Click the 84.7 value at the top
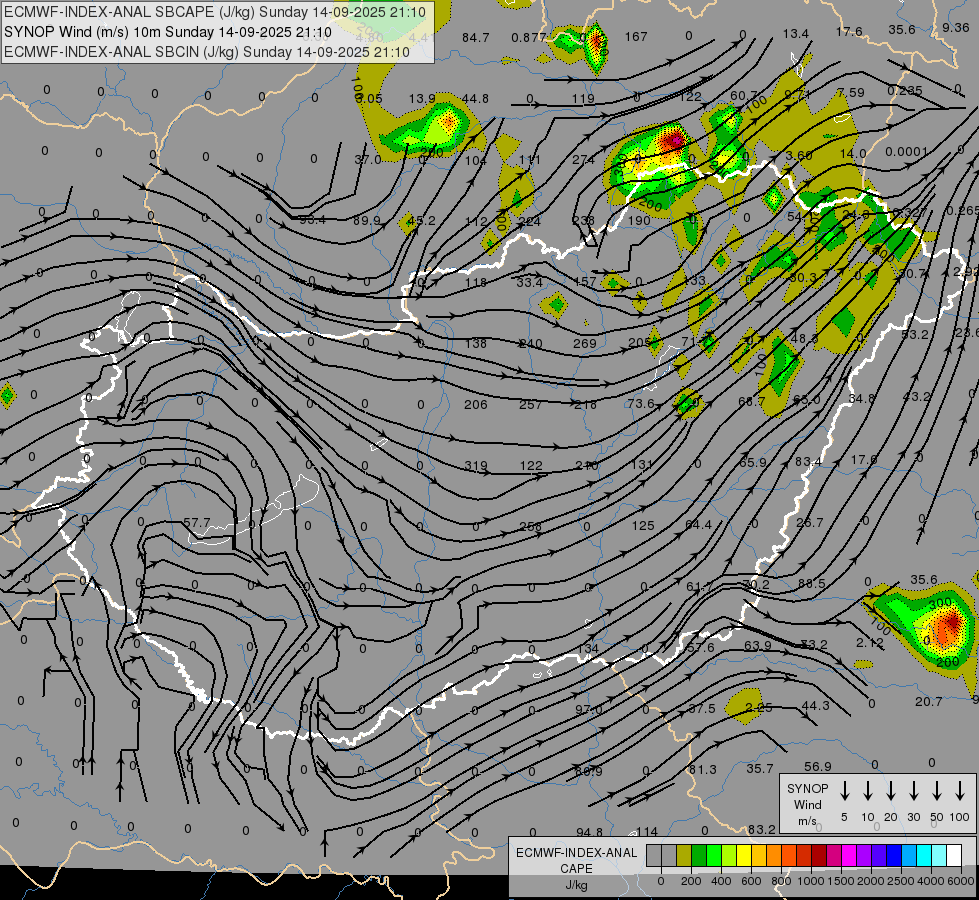 [x=476, y=37]
